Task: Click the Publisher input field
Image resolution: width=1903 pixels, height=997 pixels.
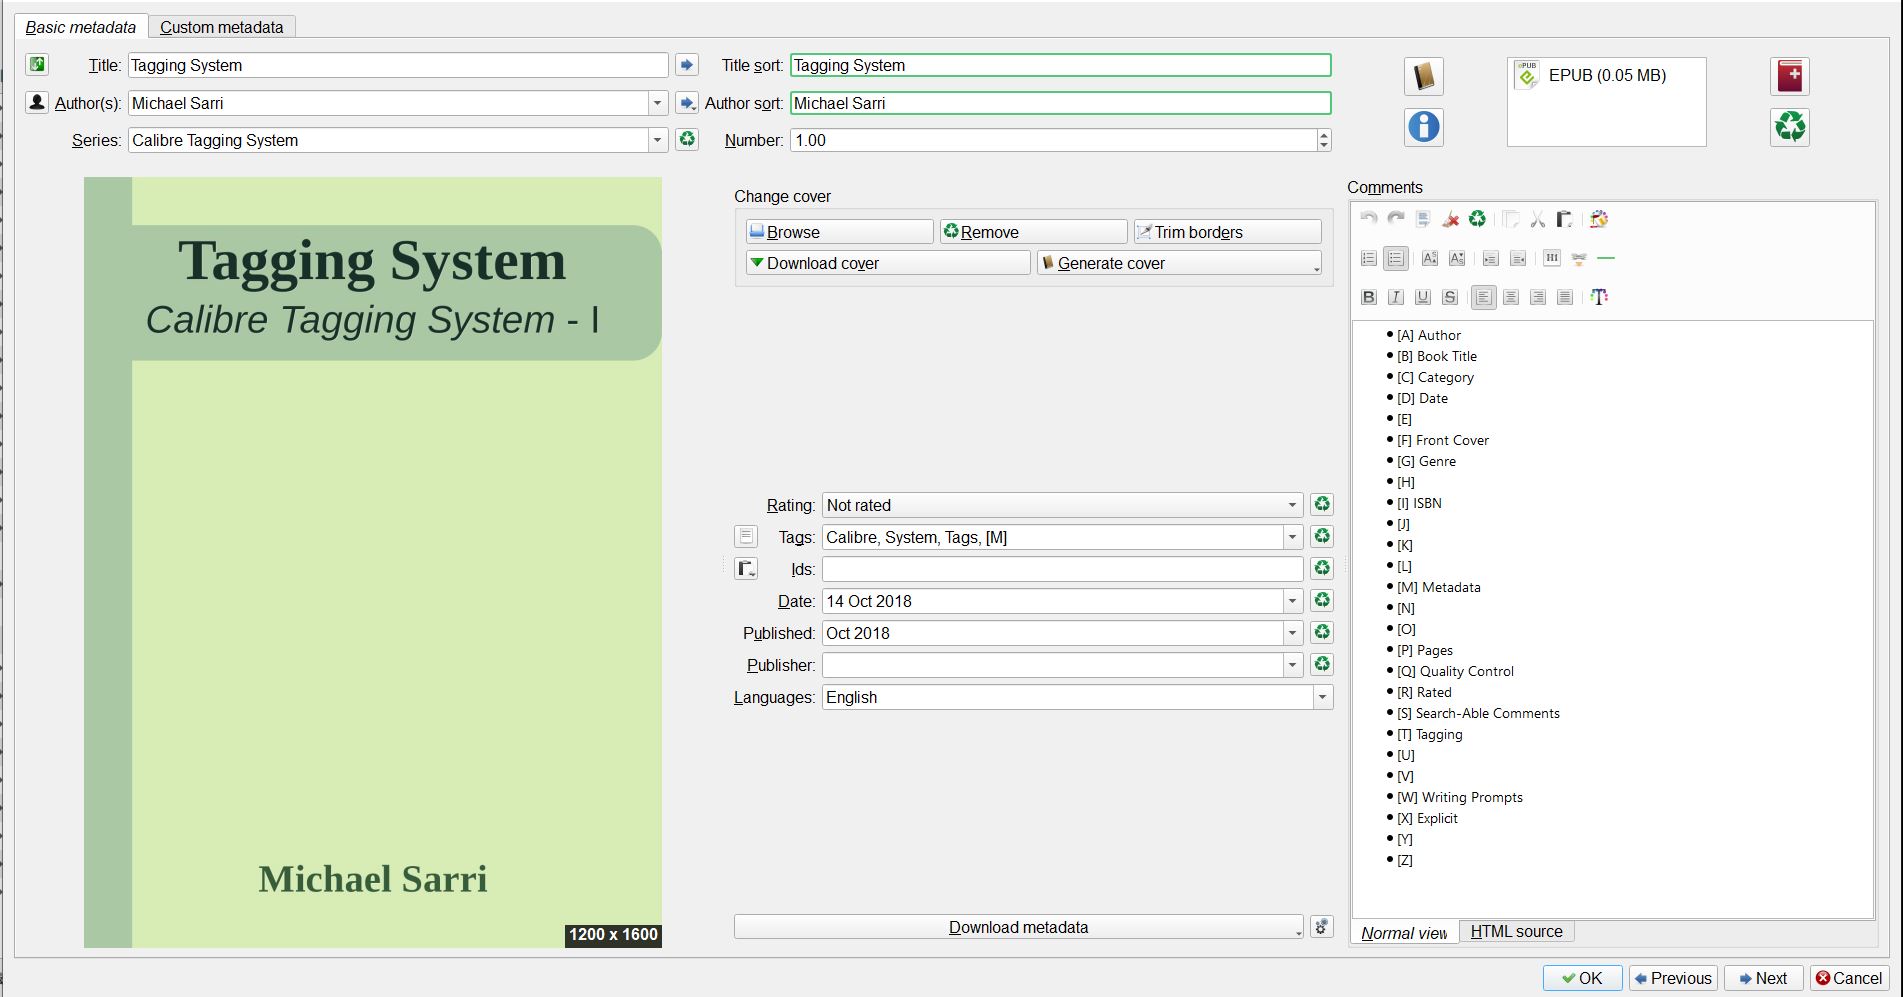Action: [1052, 665]
